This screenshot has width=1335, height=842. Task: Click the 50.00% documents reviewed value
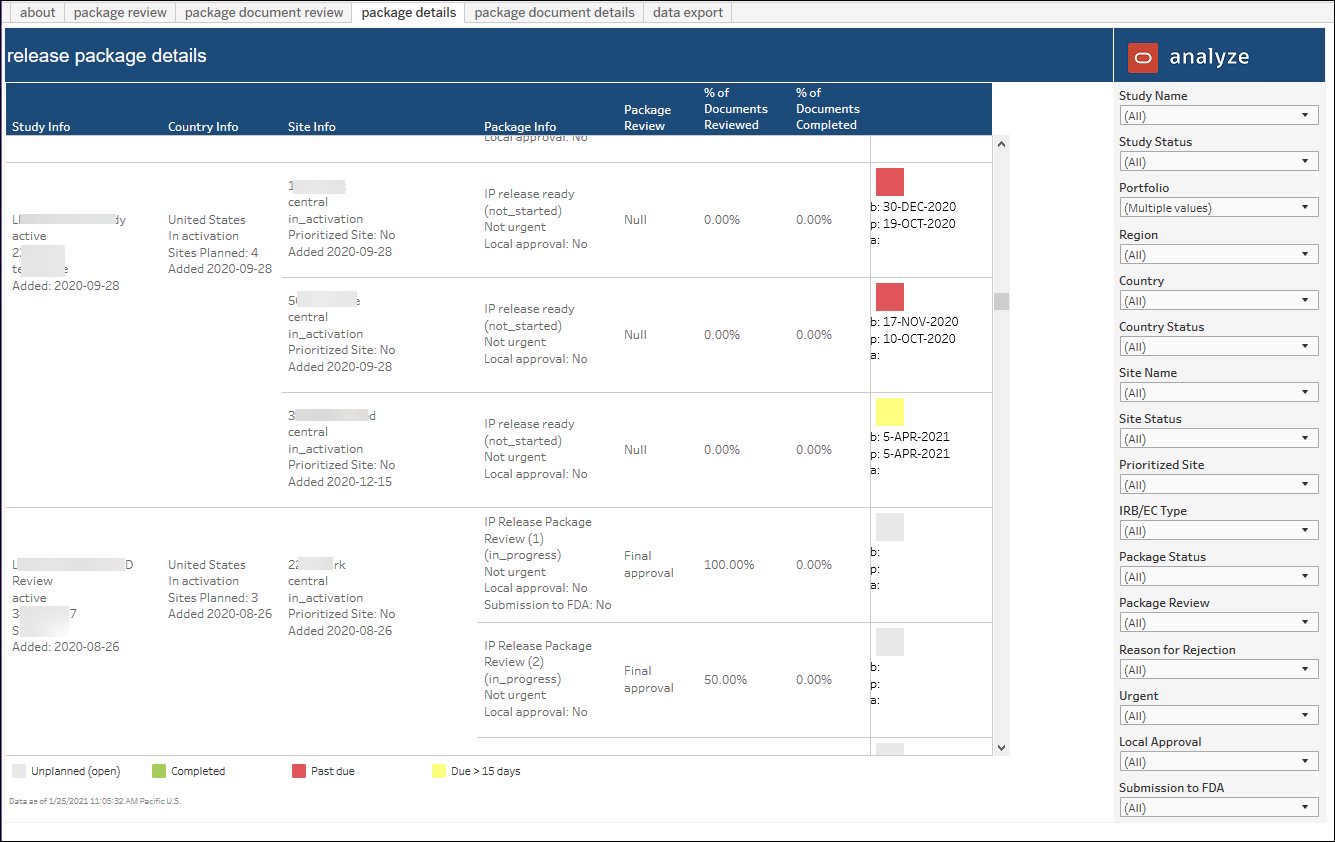click(726, 680)
